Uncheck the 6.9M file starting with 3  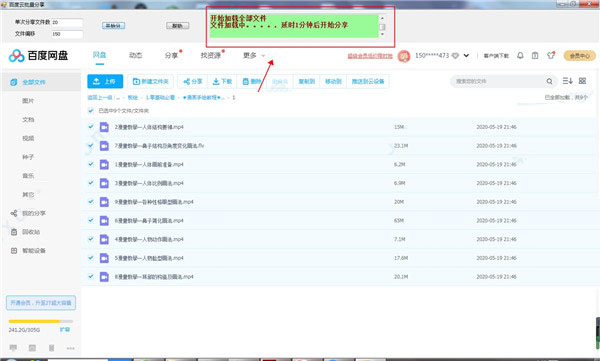click(91, 183)
